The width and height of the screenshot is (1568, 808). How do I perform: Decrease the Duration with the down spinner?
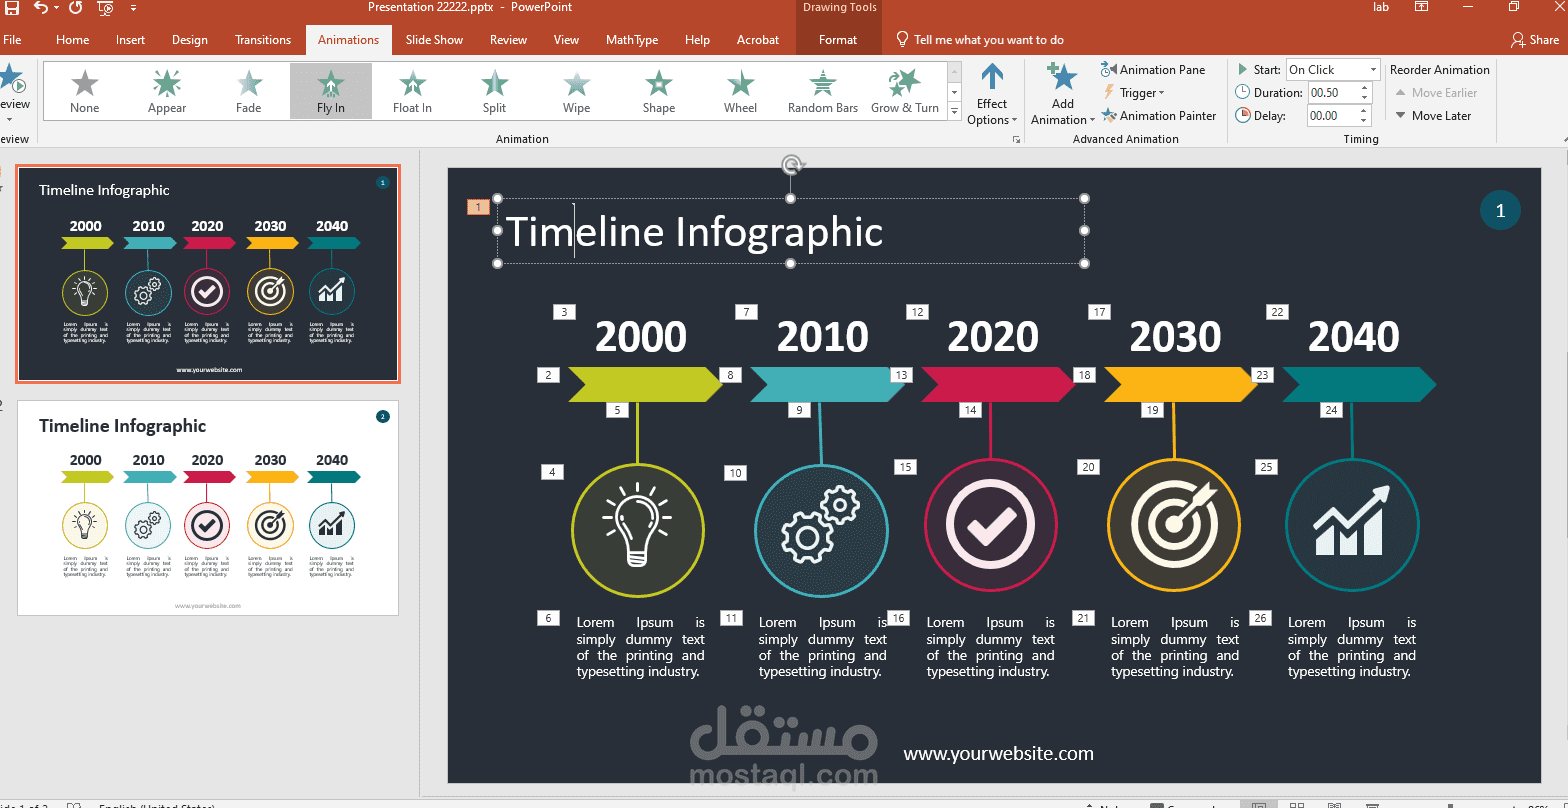point(1363,98)
